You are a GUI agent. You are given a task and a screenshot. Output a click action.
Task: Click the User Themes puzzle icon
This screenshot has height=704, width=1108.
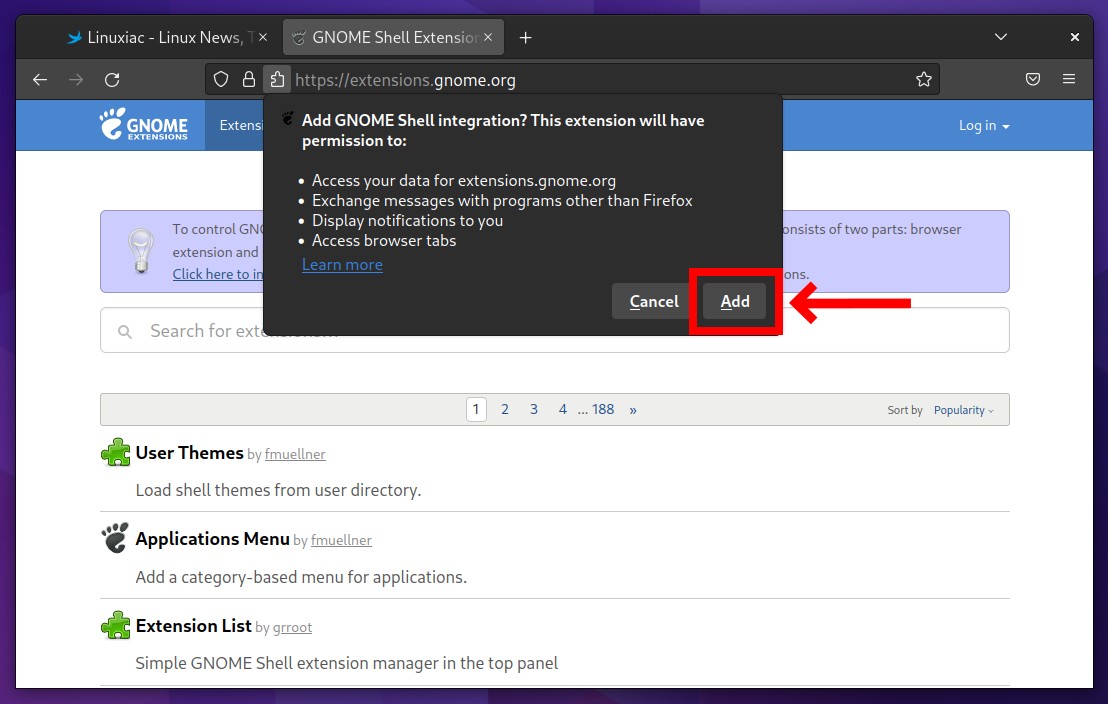(x=115, y=452)
